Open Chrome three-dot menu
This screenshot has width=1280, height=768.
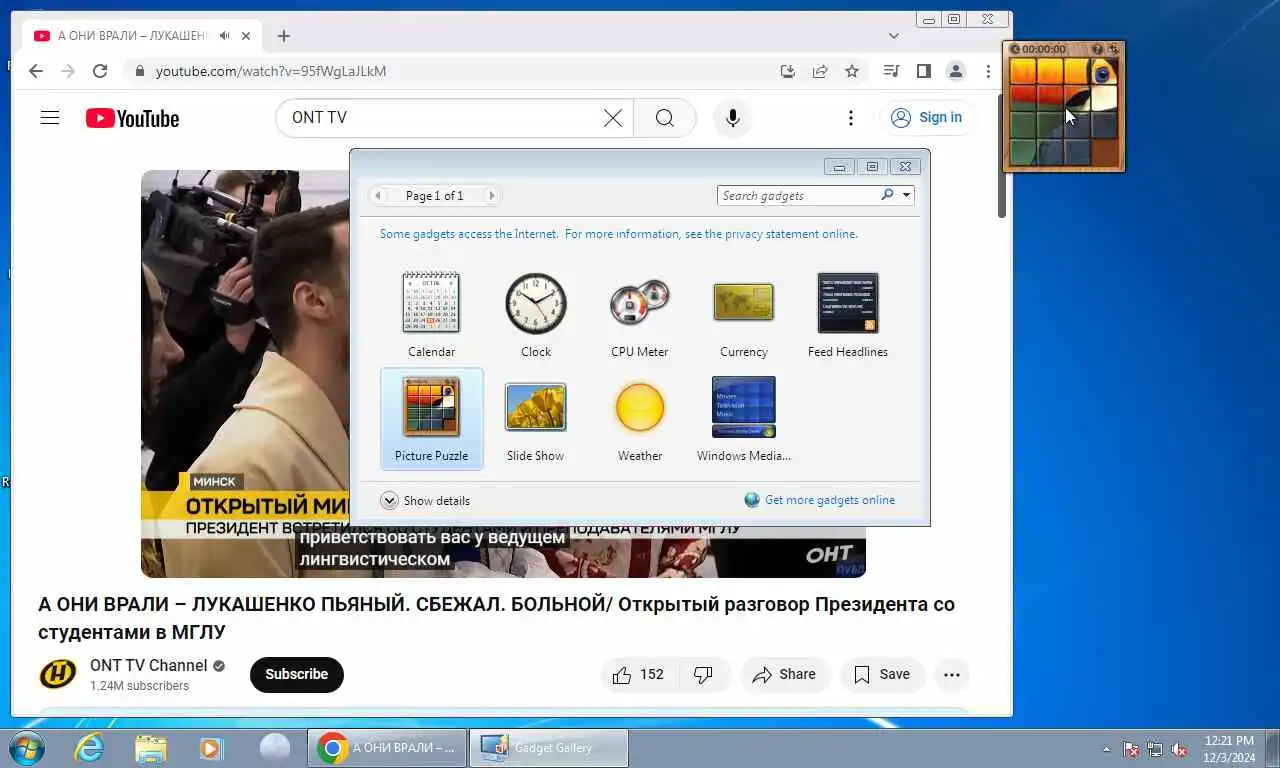tap(989, 71)
